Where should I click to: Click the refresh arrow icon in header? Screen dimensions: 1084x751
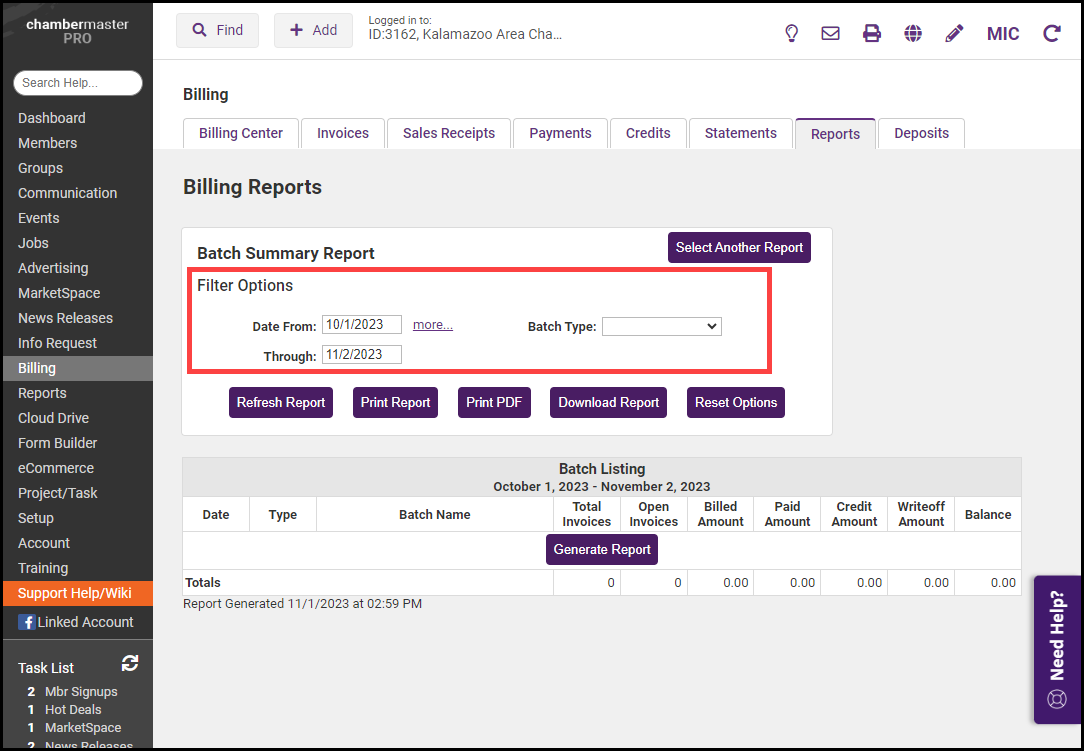click(1051, 32)
